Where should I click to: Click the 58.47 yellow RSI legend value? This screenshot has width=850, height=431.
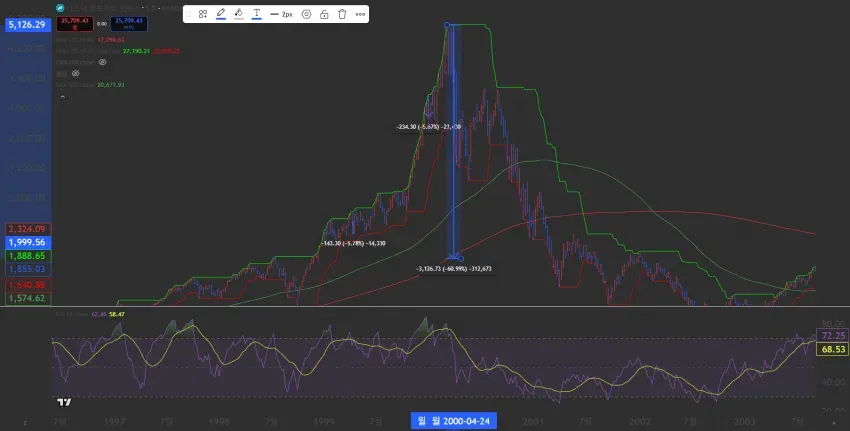coord(117,314)
